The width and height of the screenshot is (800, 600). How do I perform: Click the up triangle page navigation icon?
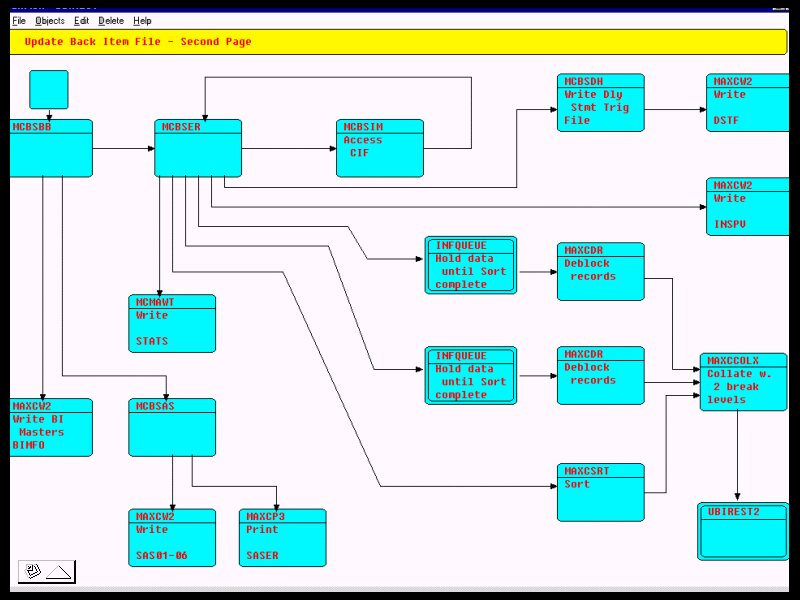point(59,572)
